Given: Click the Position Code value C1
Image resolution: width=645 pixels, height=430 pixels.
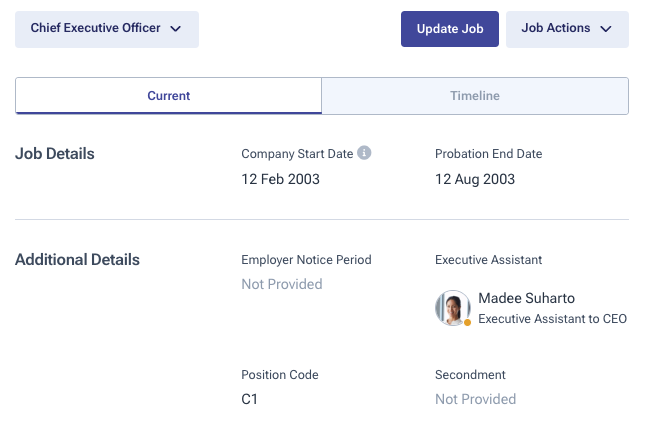Looking at the screenshot, I should 250,399.
